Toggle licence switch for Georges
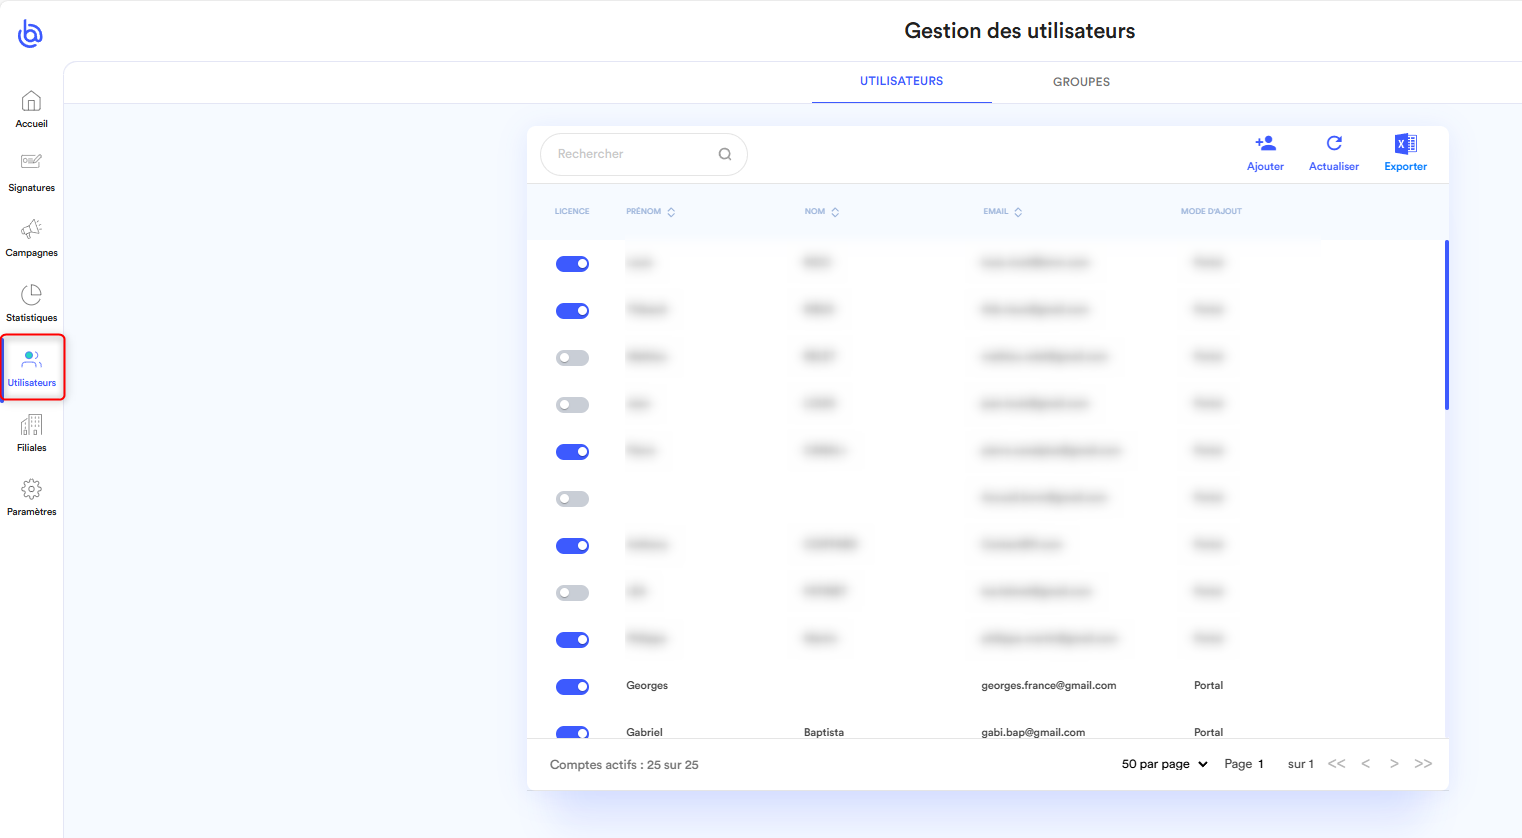The height and width of the screenshot is (838, 1522). point(572,687)
